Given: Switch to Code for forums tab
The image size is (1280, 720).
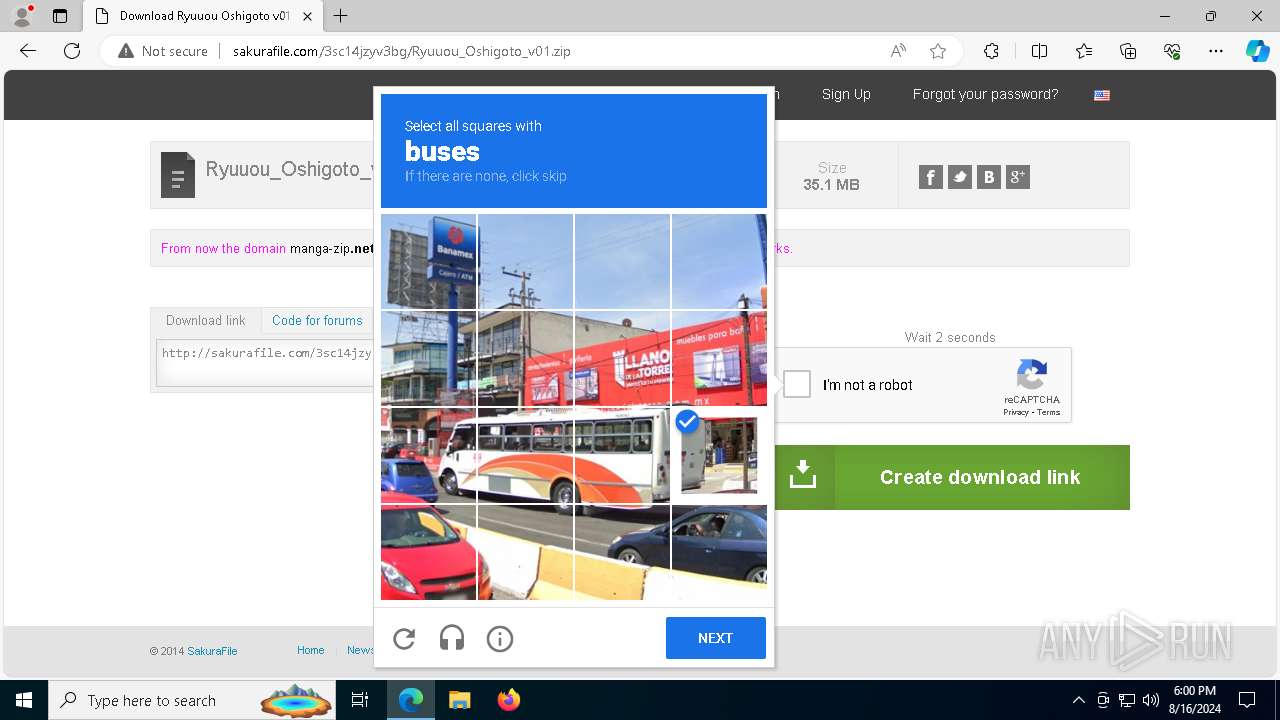Looking at the screenshot, I should pyautogui.click(x=317, y=320).
